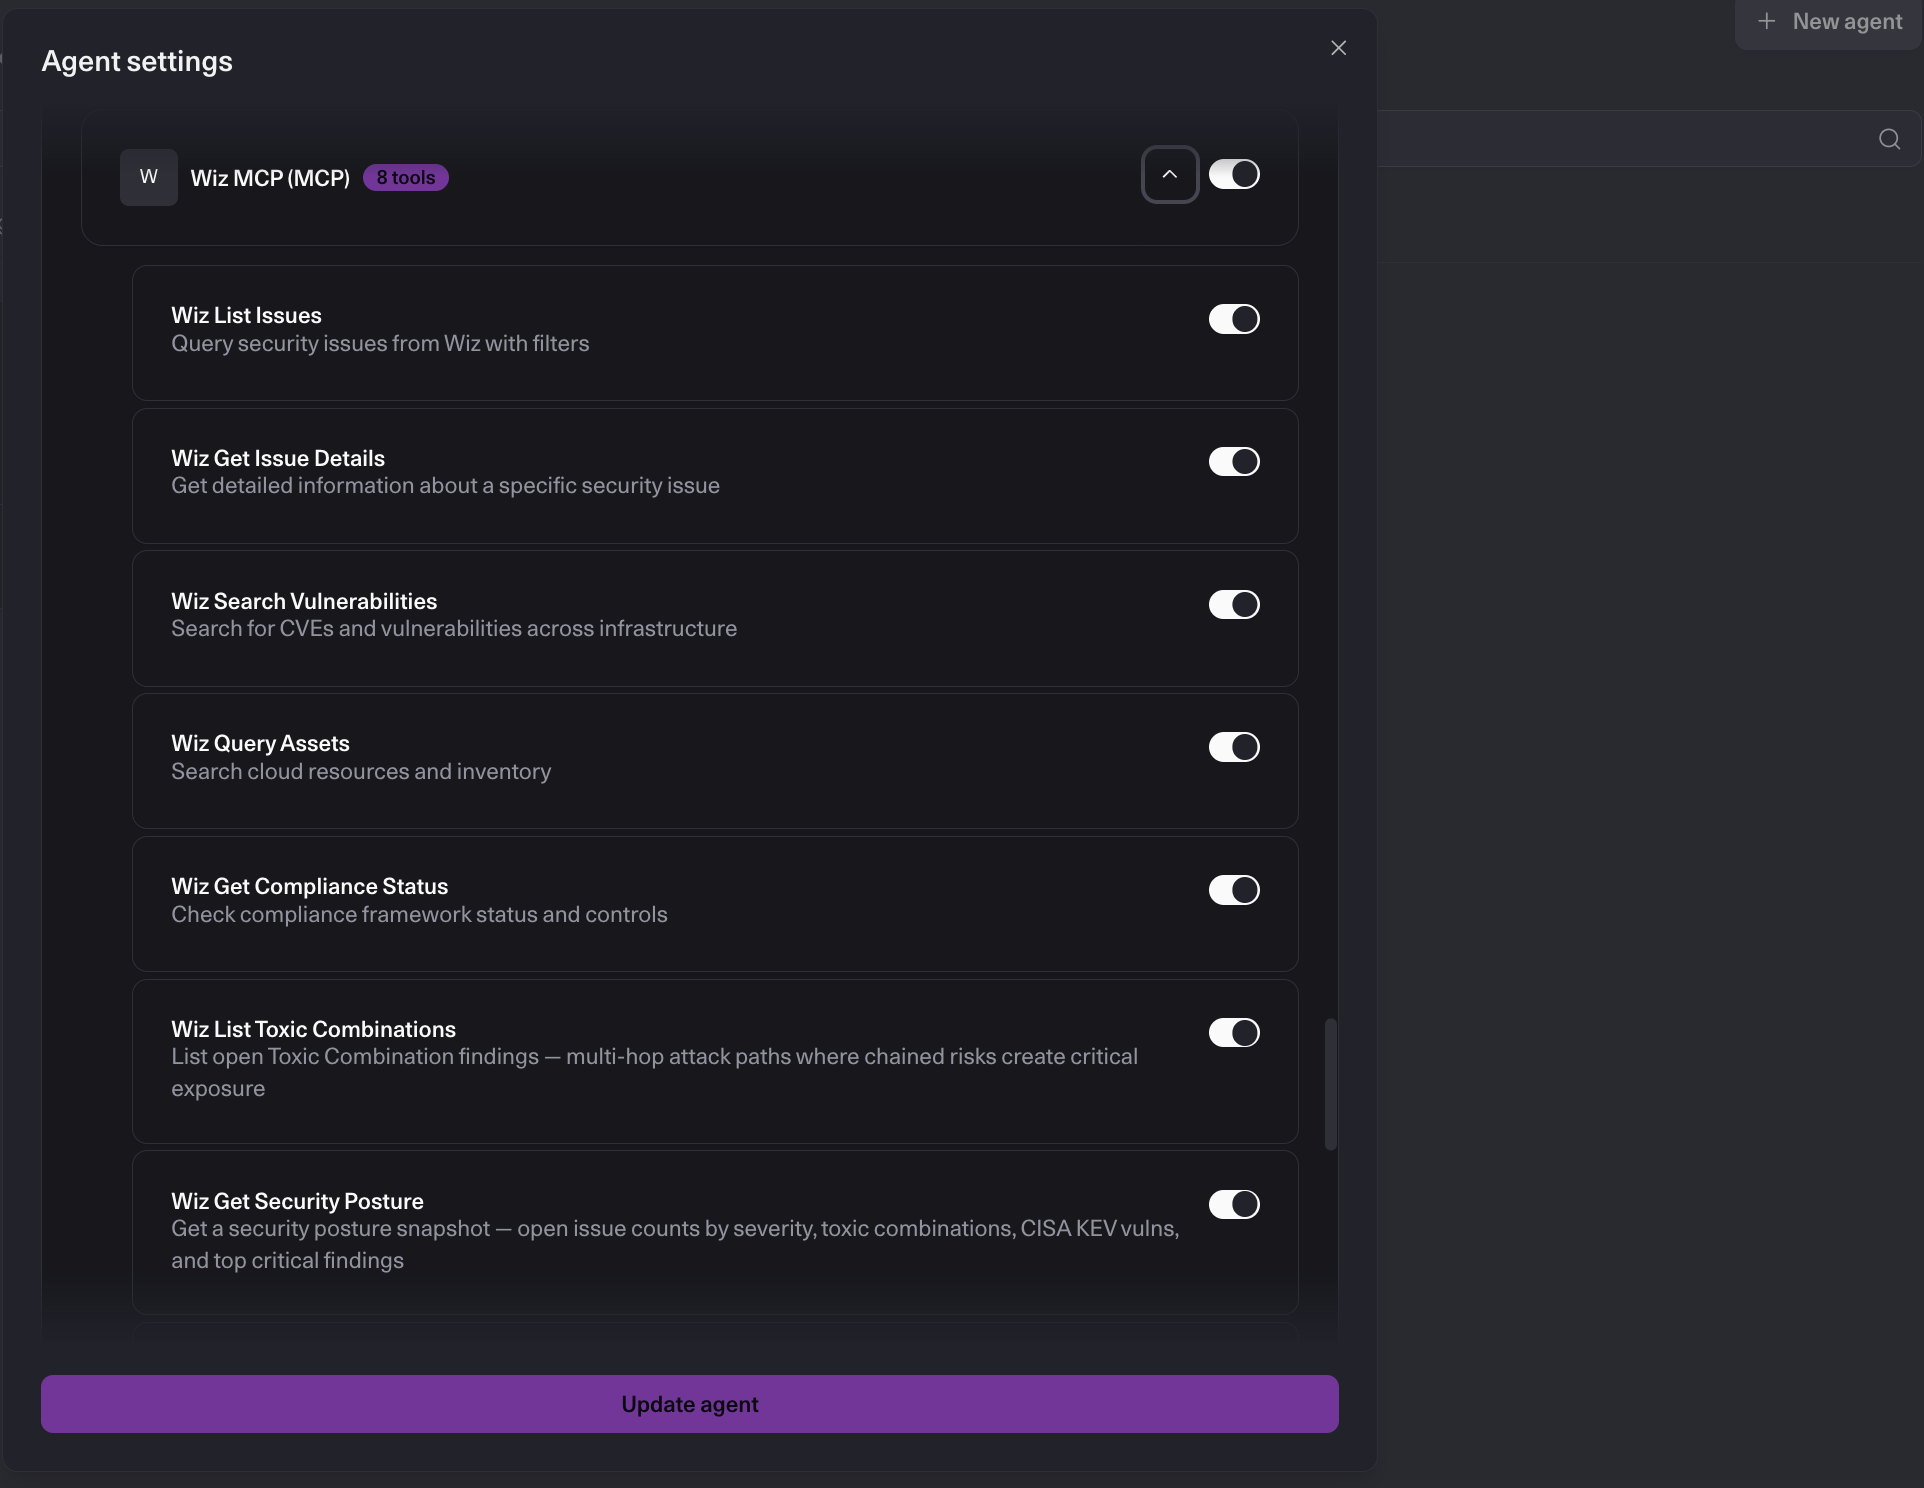Select the "Wiz List Toxic Combinations" title
The width and height of the screenshot is (1924, 1488).
313,1029
